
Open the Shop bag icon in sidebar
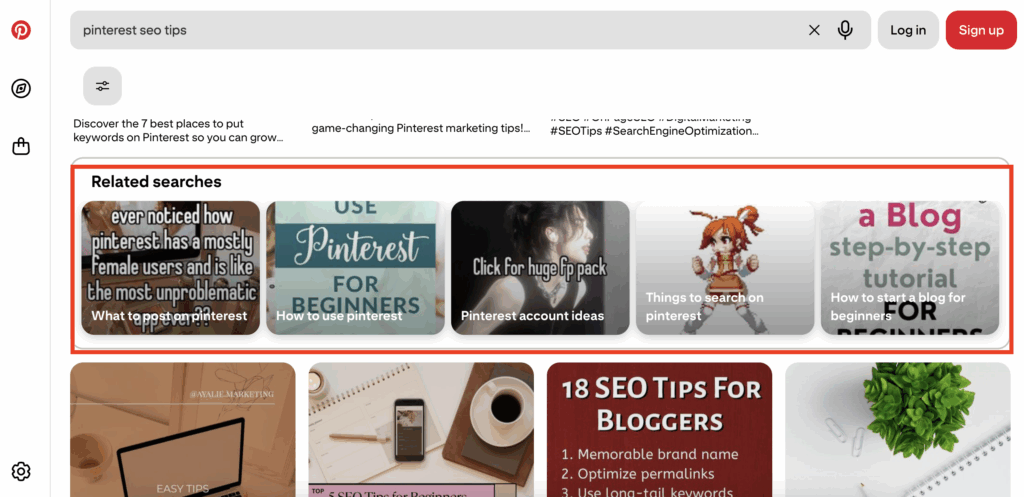point(21,146)
